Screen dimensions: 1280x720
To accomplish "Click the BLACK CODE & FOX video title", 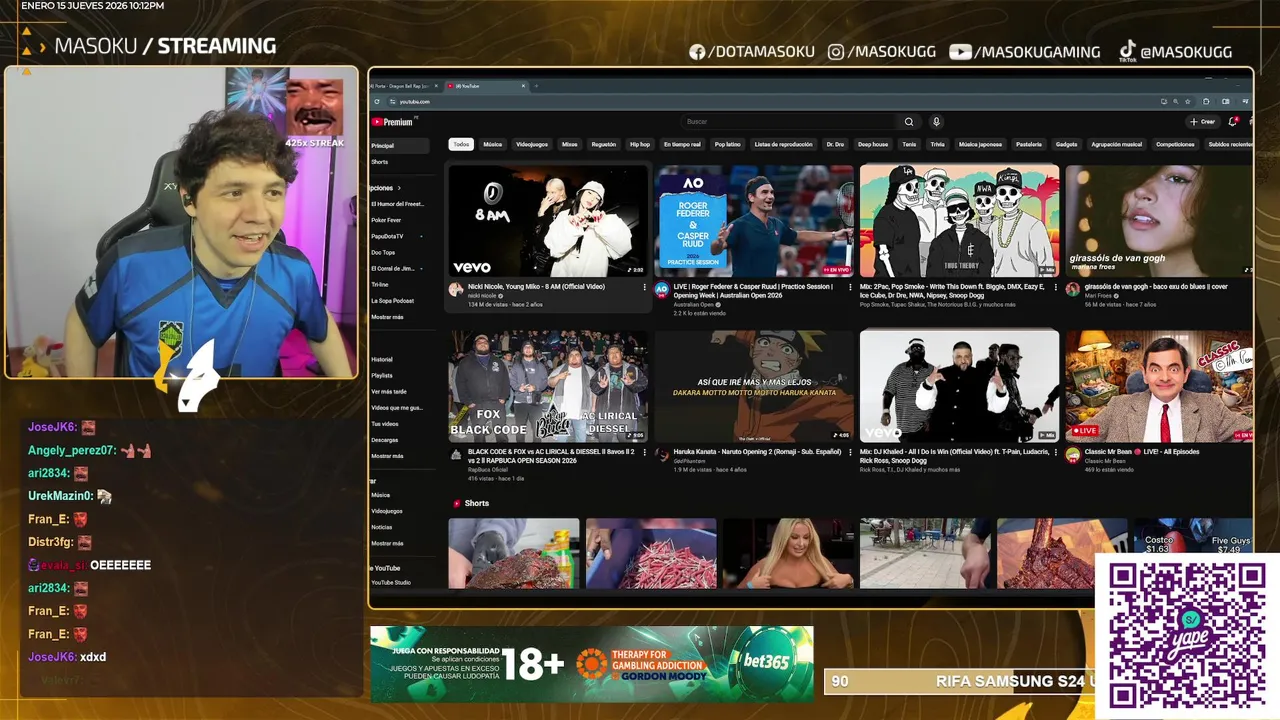I will click(x=551, y=455).
